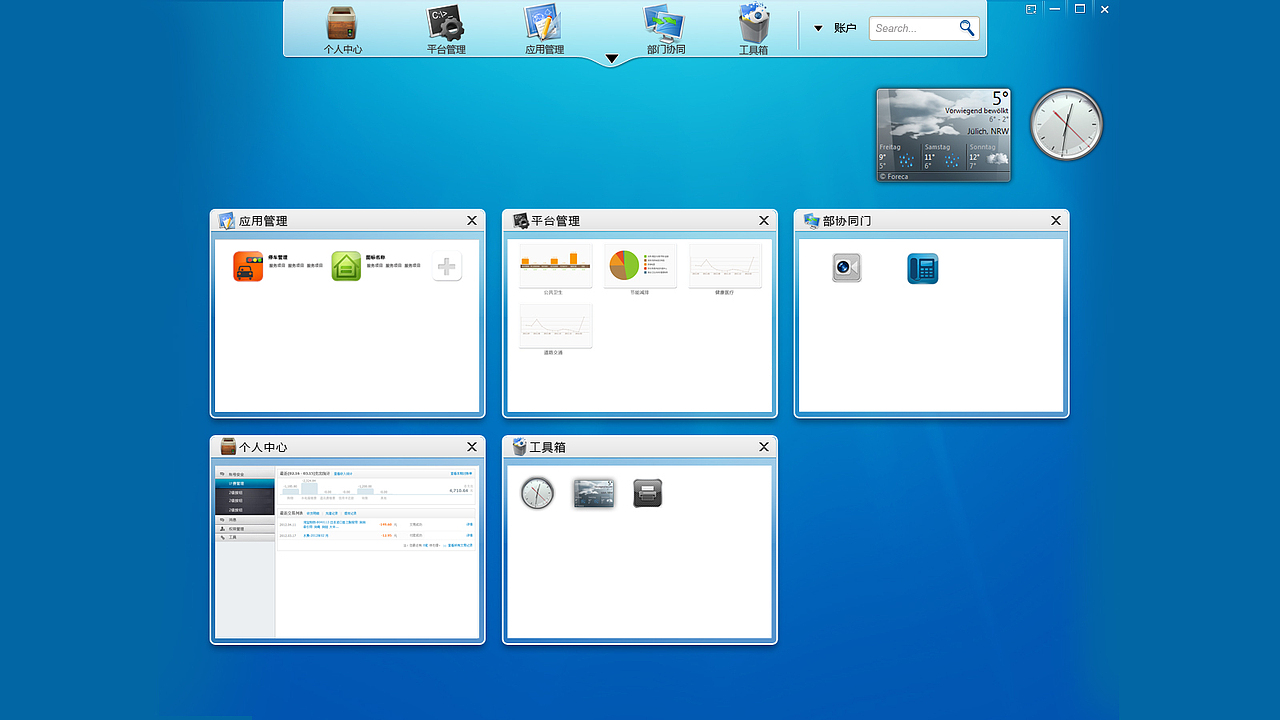Open the printer icon in 工具箱
Viewport: 1280px width, 720px height.
point(647,493)
